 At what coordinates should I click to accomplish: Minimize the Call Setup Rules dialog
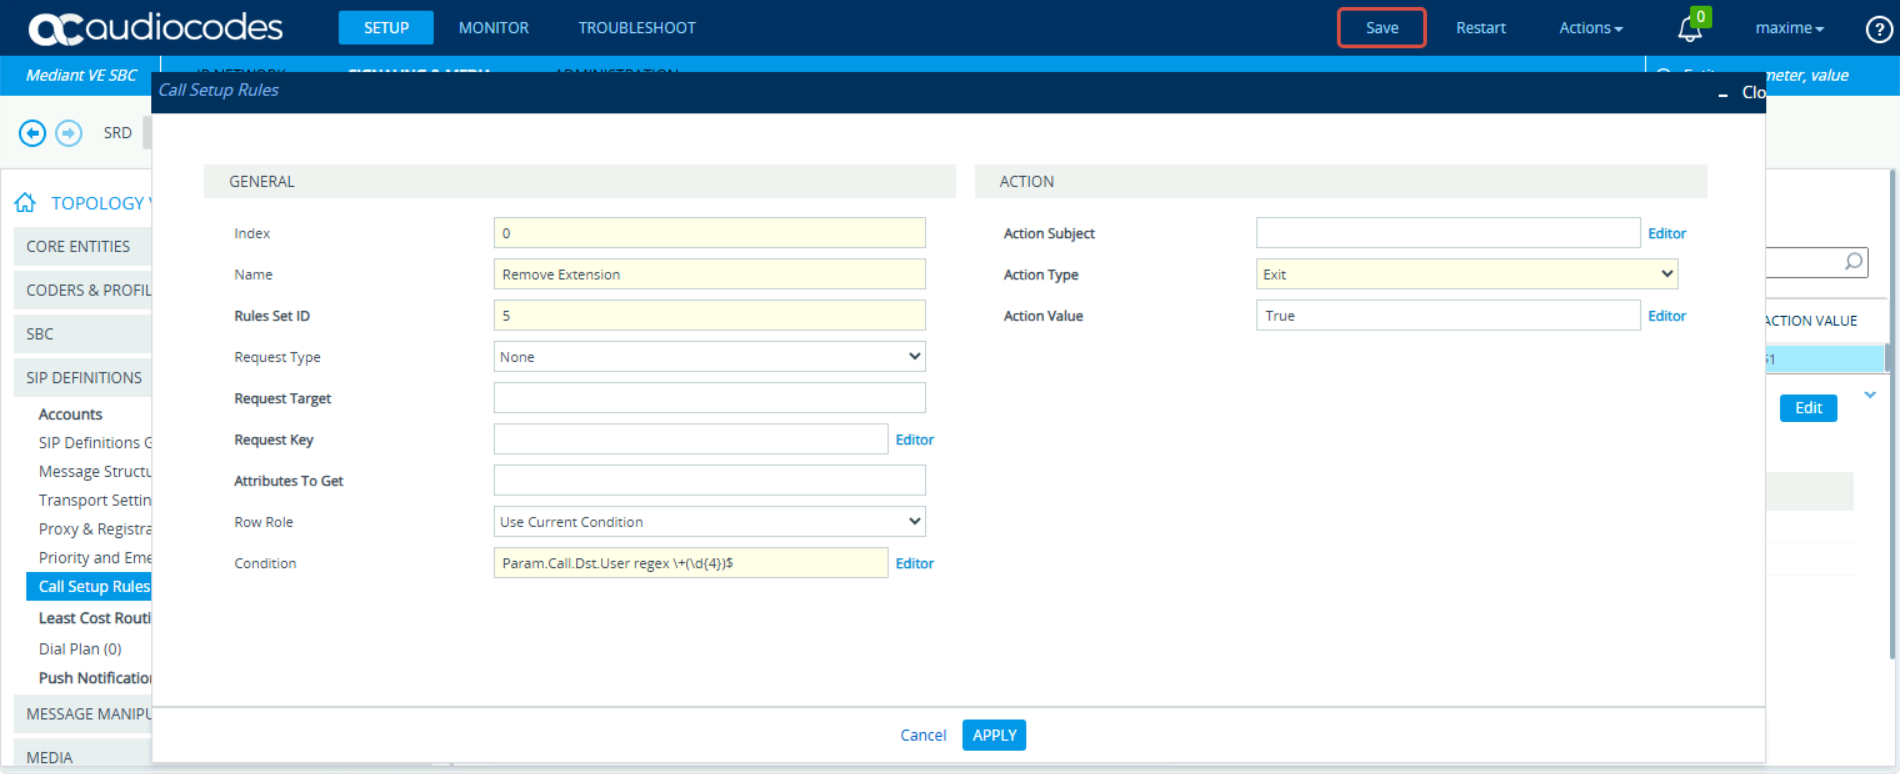coord(1722,94)
